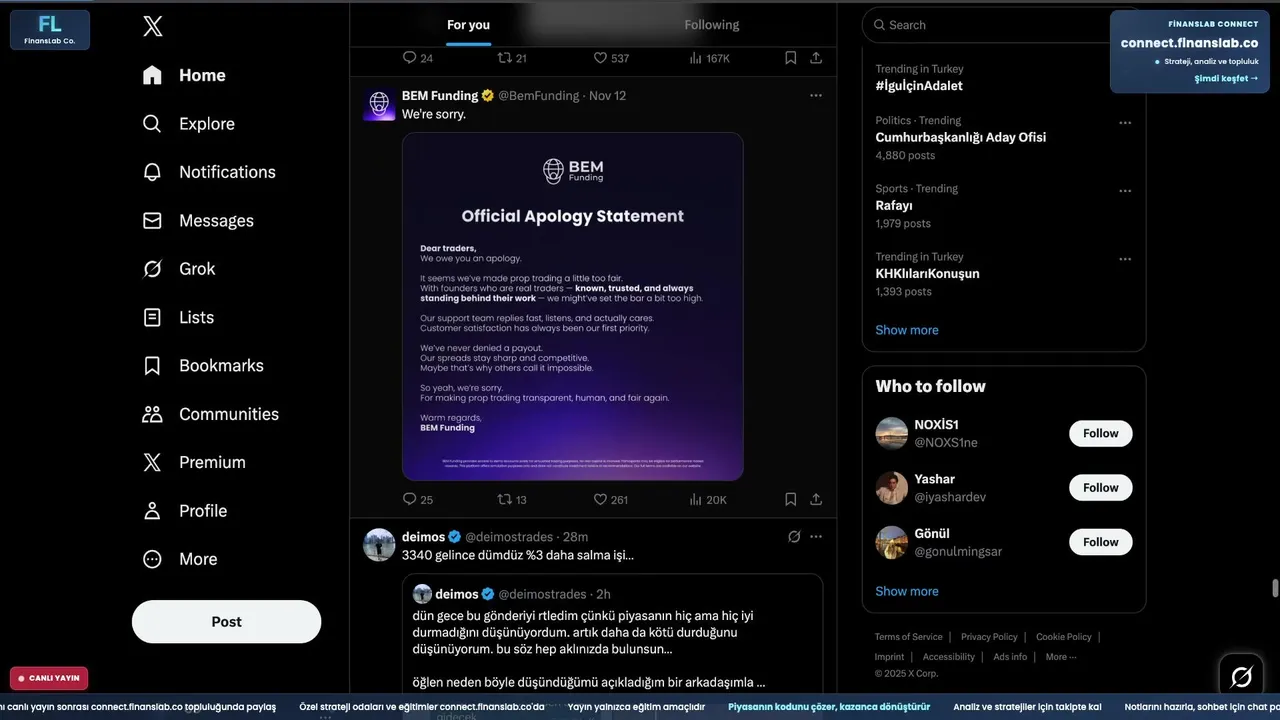Show more trending topics
The width and height of the screenshot is (1280, 720).
click(906, 330)
